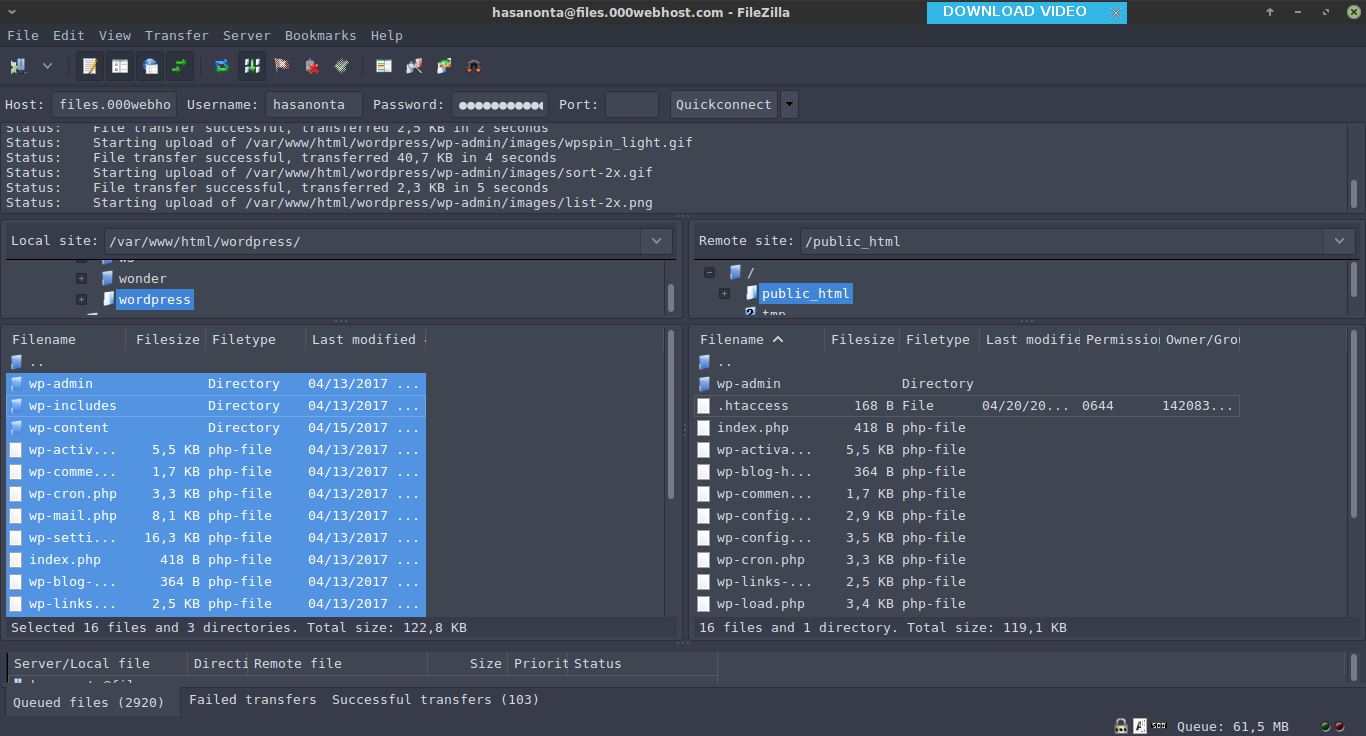Toggle processing of the transfer queue
The image size is (1366, 736).
point(252,66)
